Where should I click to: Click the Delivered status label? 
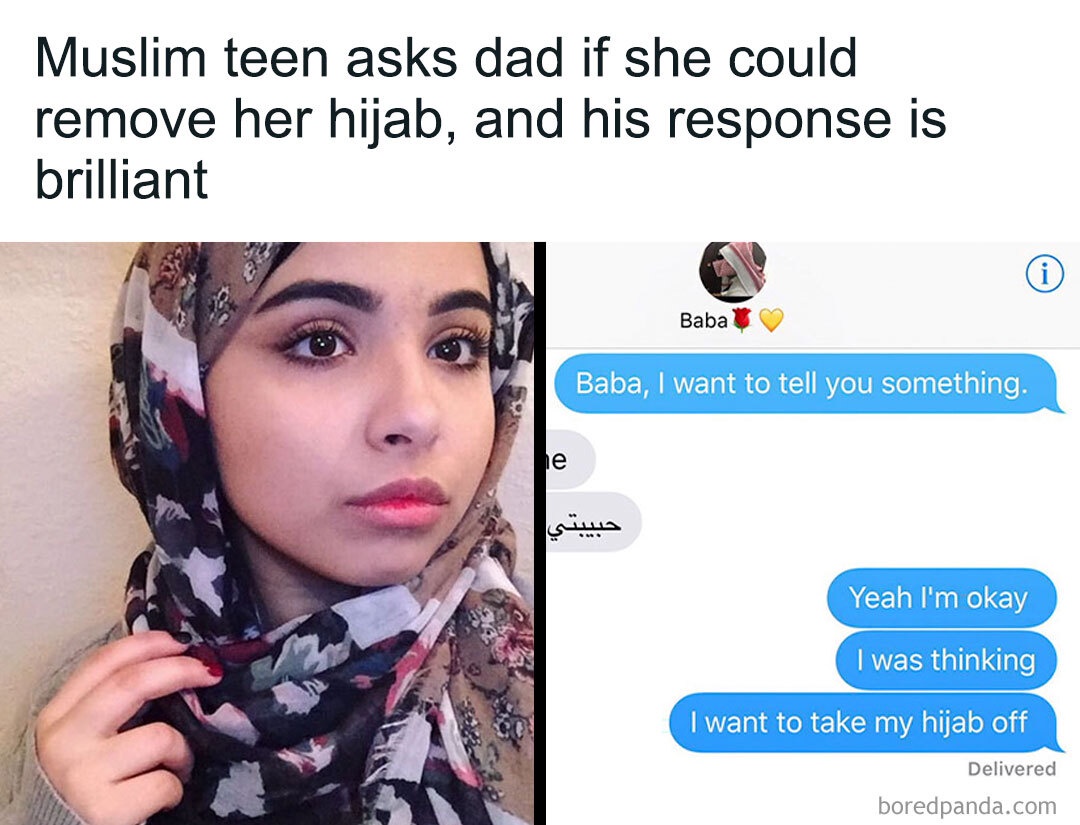[x=1011, y=769]
